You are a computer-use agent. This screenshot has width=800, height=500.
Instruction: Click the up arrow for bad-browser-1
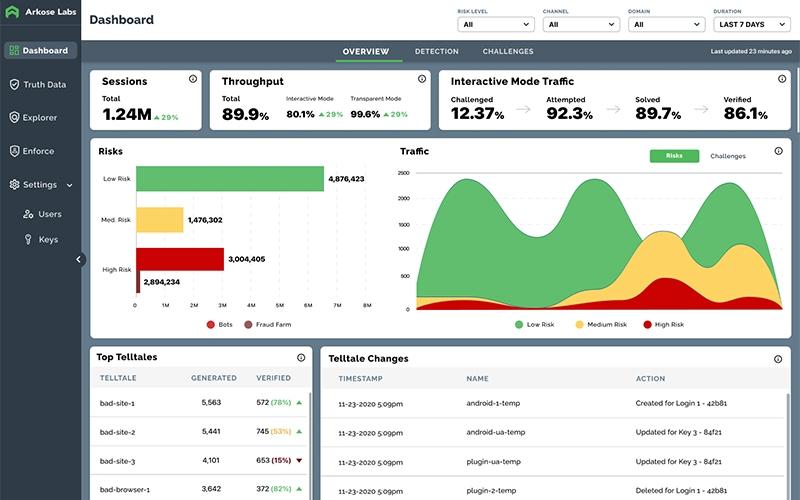pos(299,489)
